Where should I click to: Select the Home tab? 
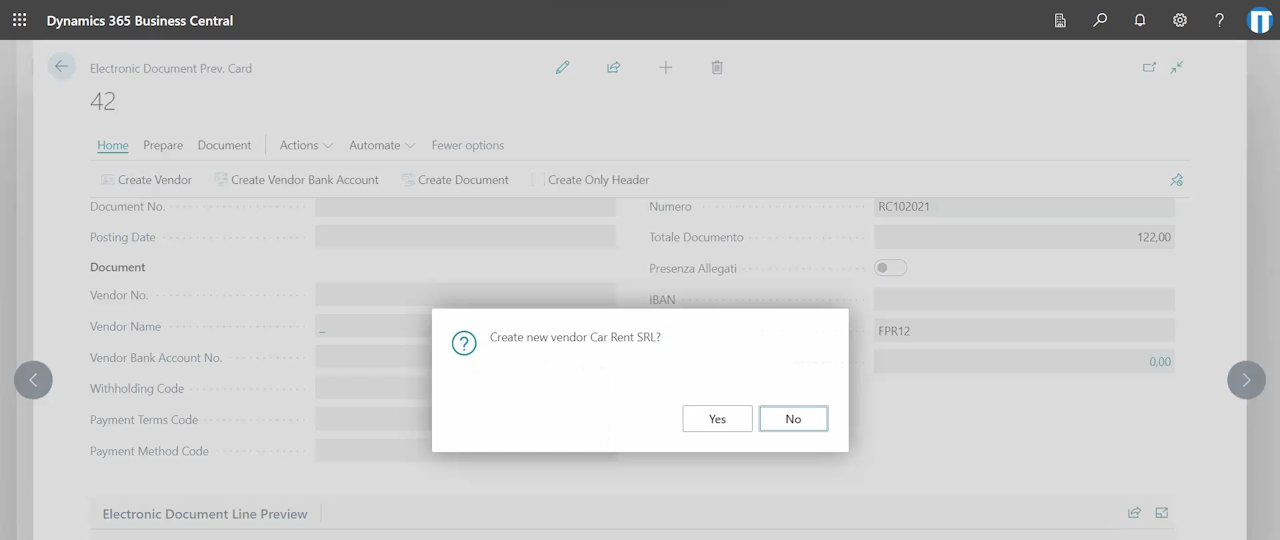113,145
